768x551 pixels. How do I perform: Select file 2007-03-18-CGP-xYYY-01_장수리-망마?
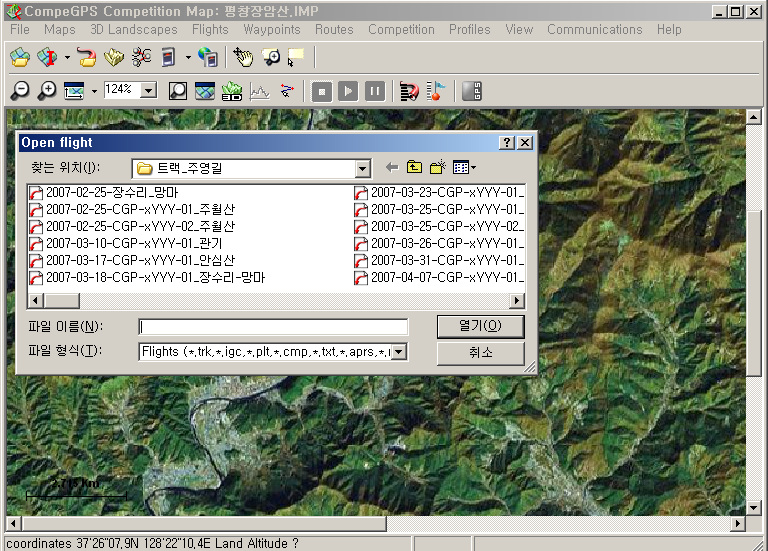(147, 278)
